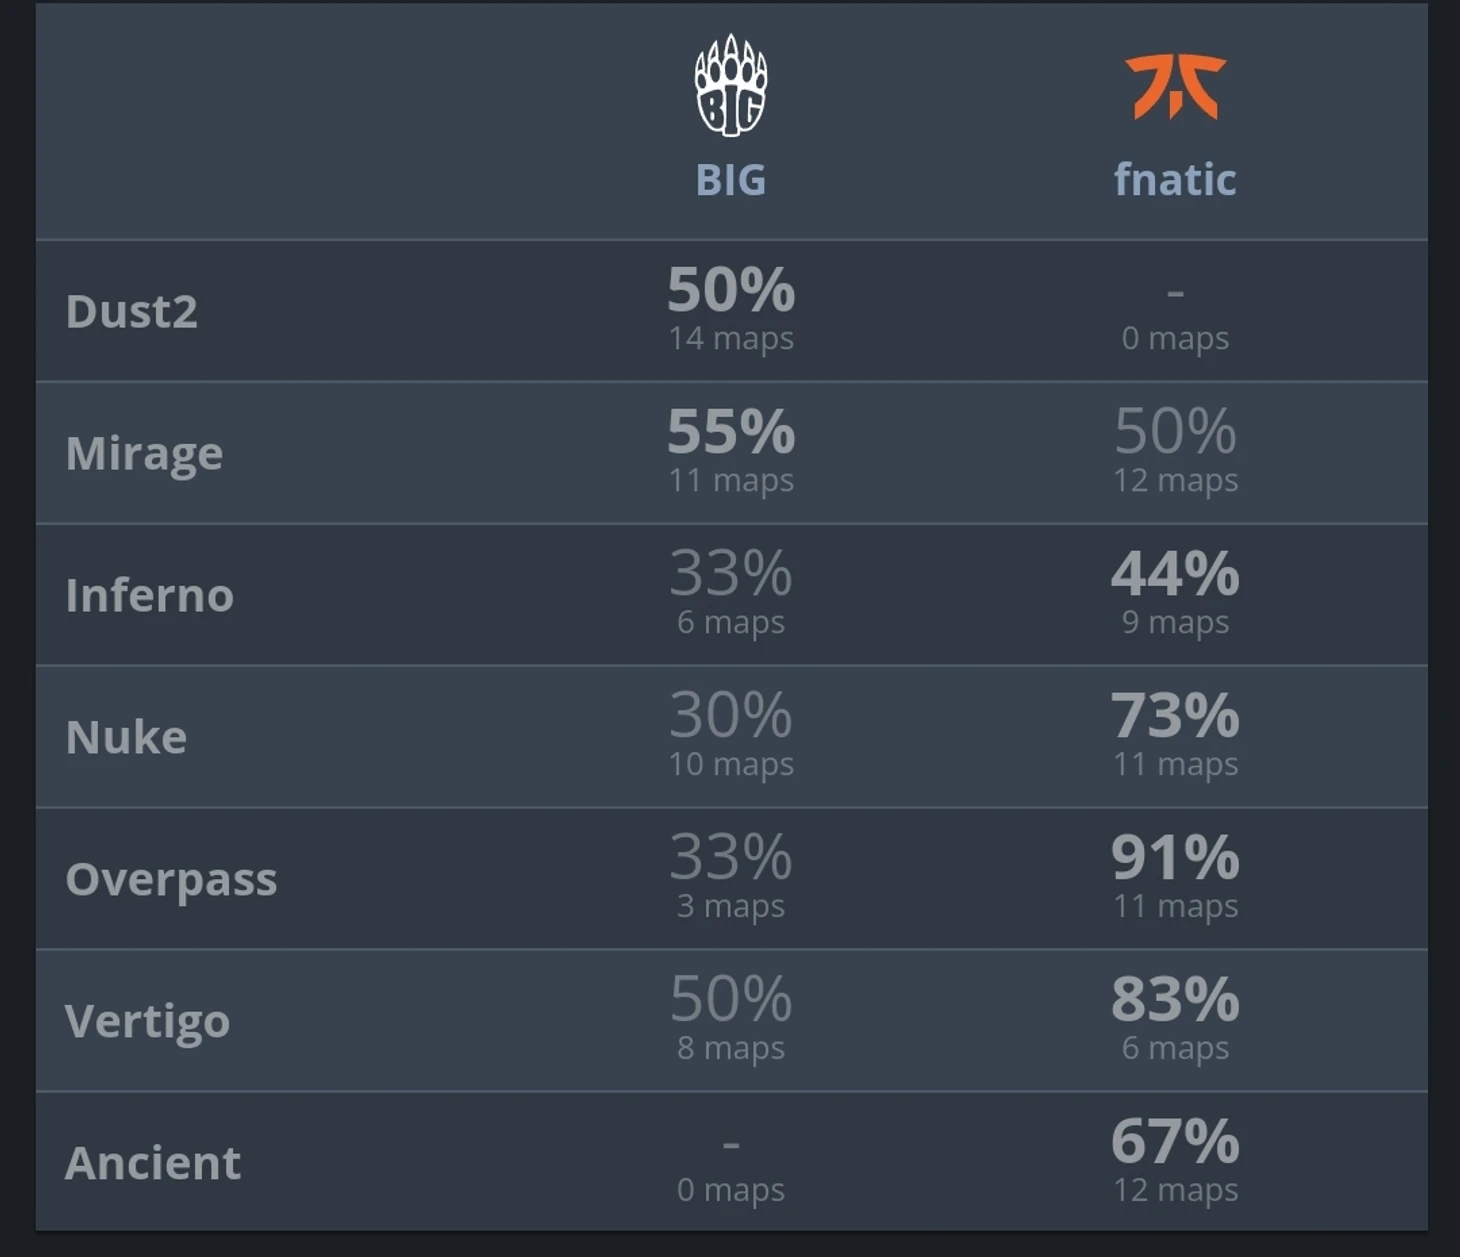Open the fnatic team name link

click(1175, 180)
